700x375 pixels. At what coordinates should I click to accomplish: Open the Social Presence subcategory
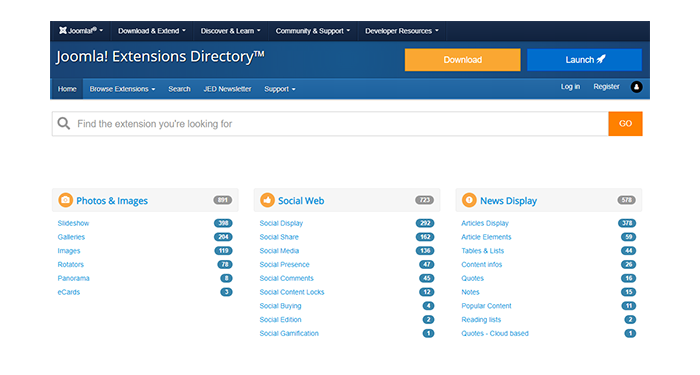click(x=284, y=265)
